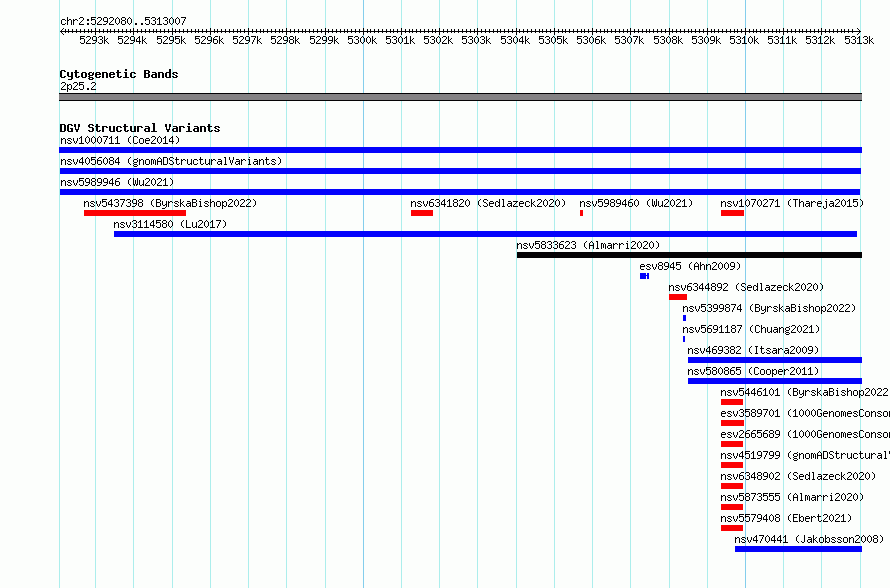Select tiny blue mark under nsv5399874
Viewport: 890px width, 588px height.
(x=685, y=318)
